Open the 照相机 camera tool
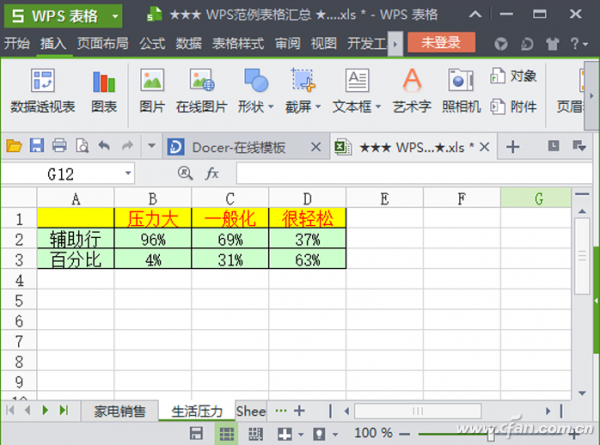Image resolution: width=600 pixels, height=445 pixels. coord(461,91)
